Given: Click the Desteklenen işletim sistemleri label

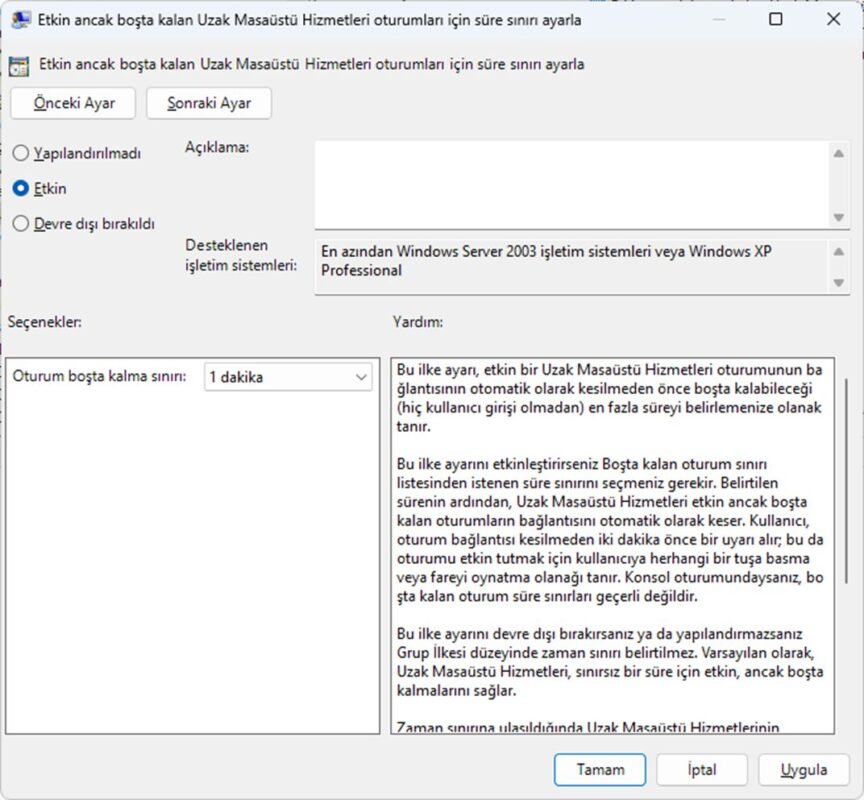Looking at the screenshot, I should tap(241, 255).
